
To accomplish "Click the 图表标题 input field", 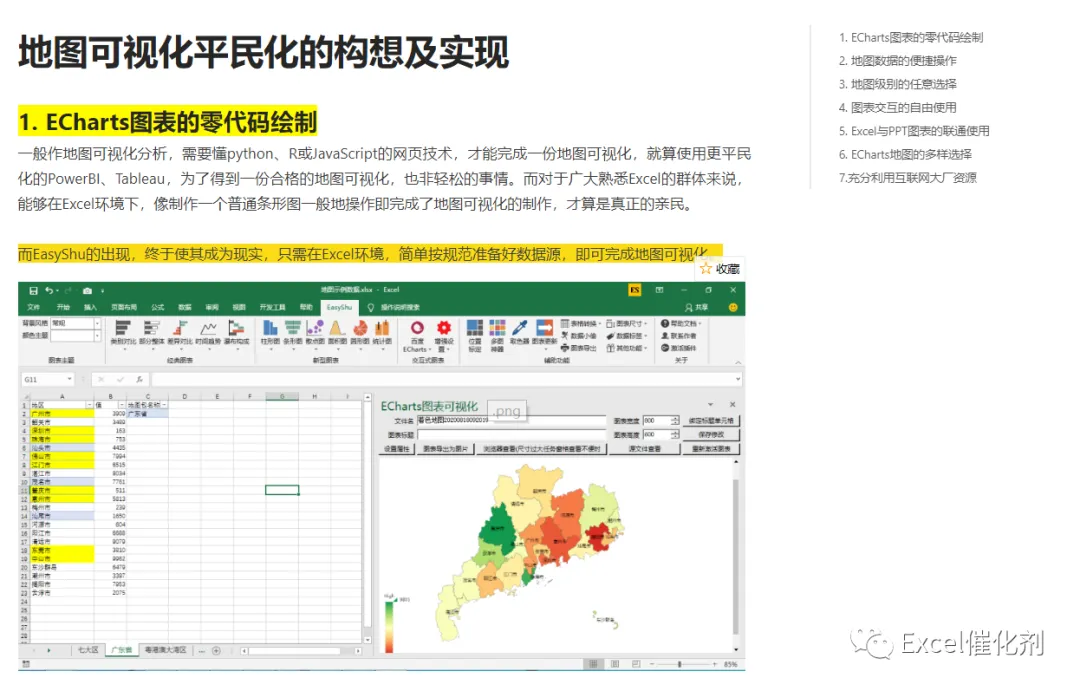I will pos(510,435).
